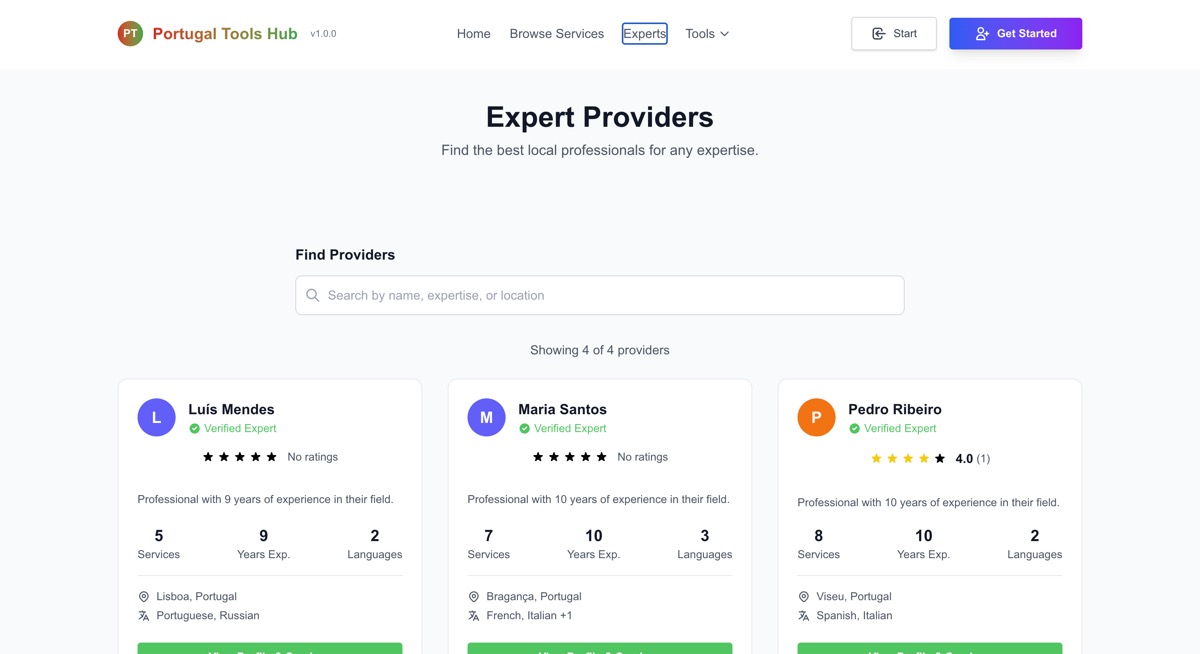The height and width of the screenshot is (654, 1200).
Task: Go to Browse Services
Action: [557, 34]
